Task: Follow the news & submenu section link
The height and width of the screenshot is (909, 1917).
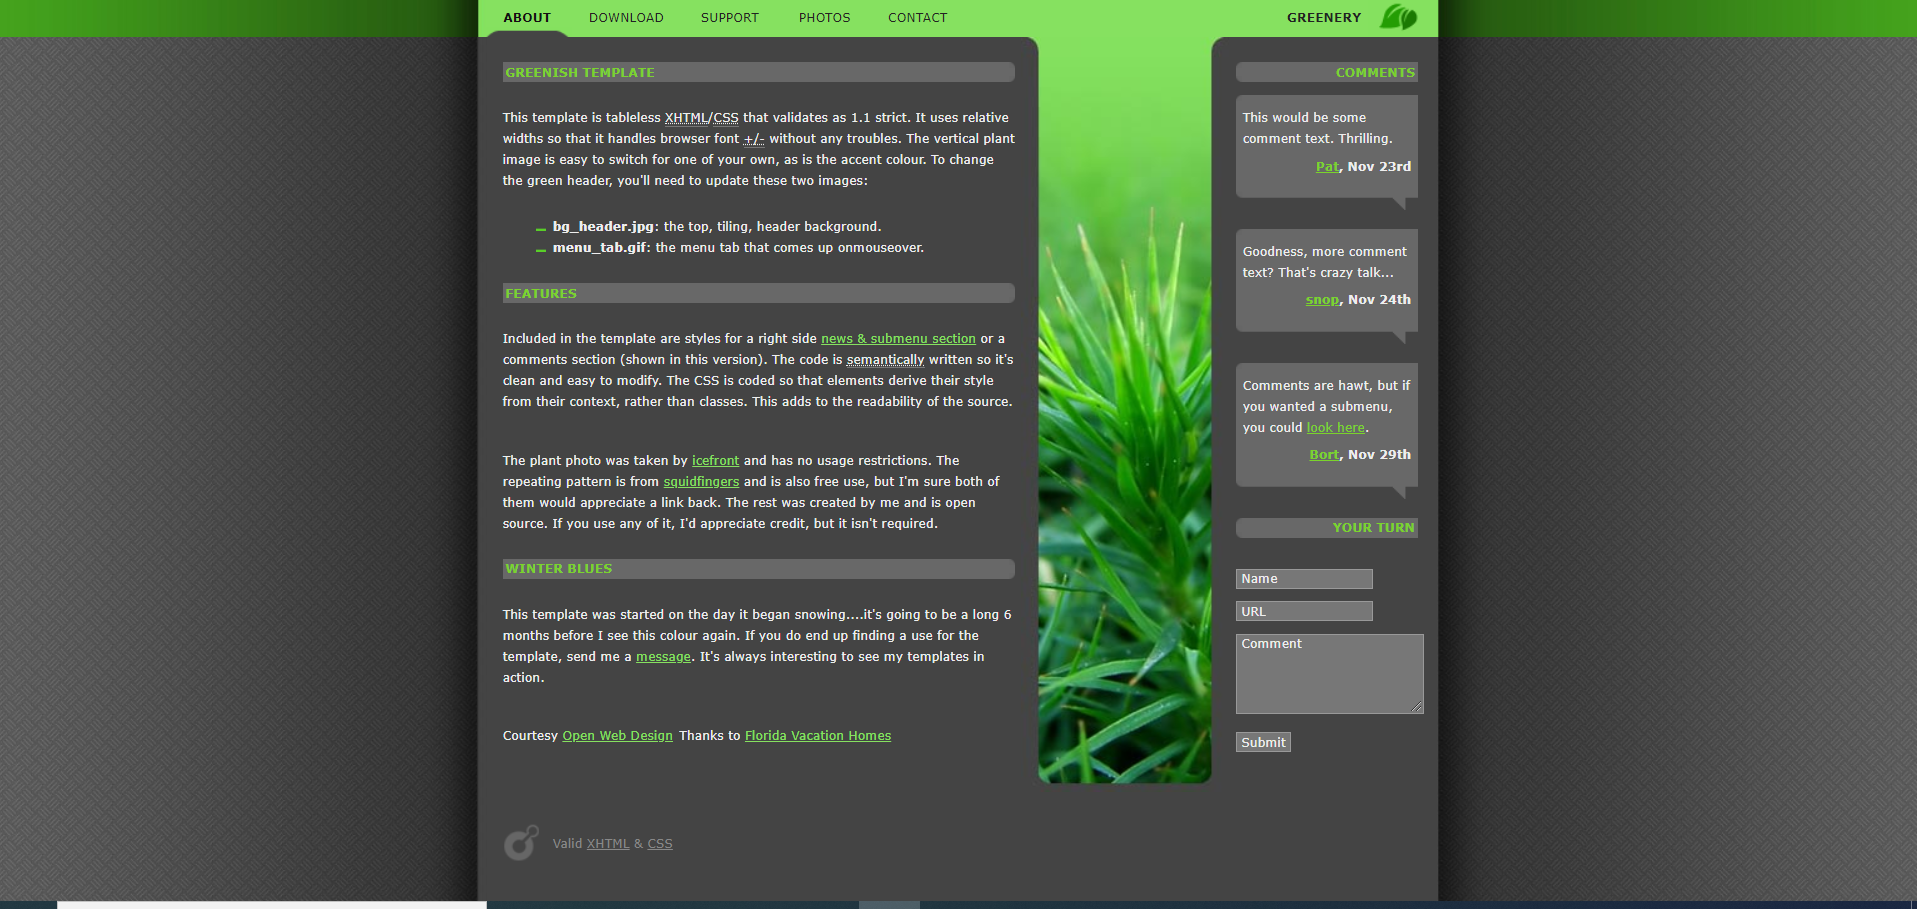Action: pos(898,339)
